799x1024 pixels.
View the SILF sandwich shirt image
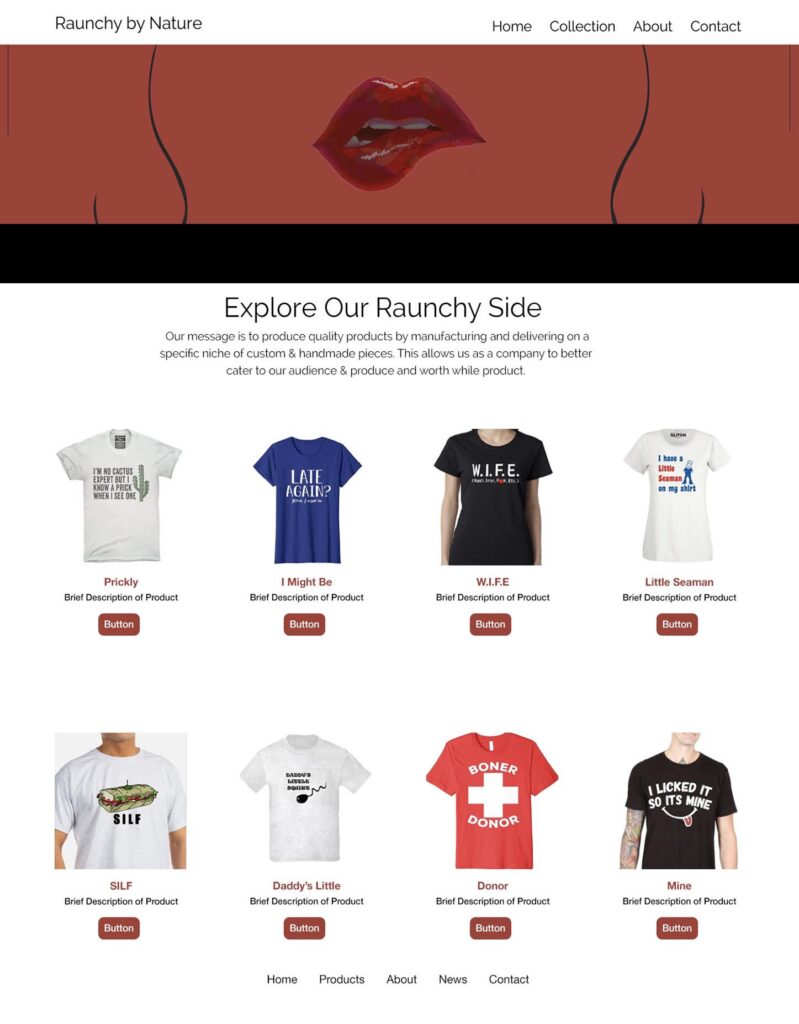coord(121,801)
